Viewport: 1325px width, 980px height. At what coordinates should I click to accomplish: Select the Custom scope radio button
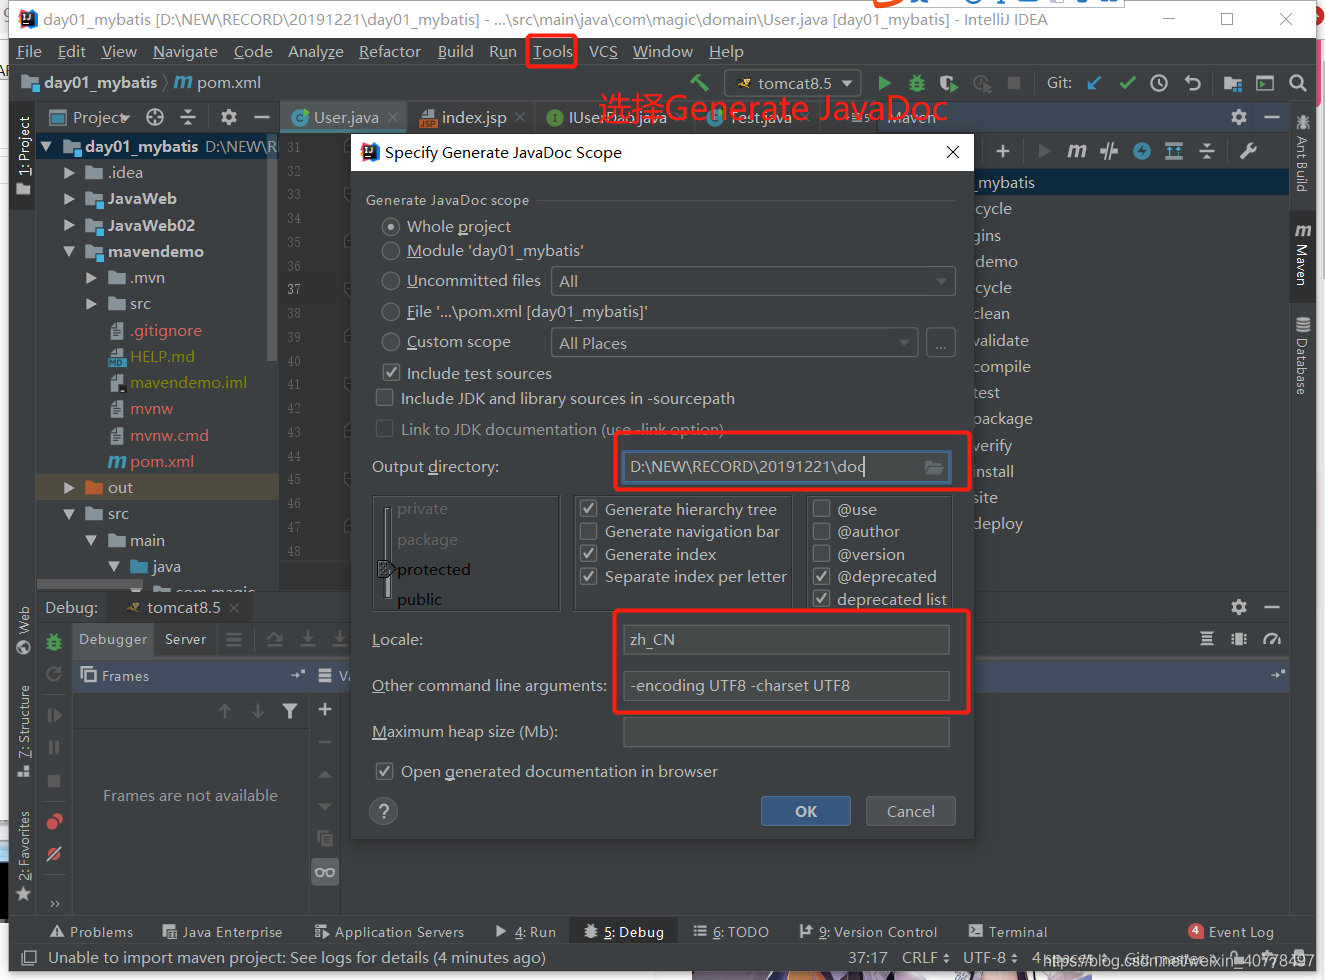click(391, 342)
